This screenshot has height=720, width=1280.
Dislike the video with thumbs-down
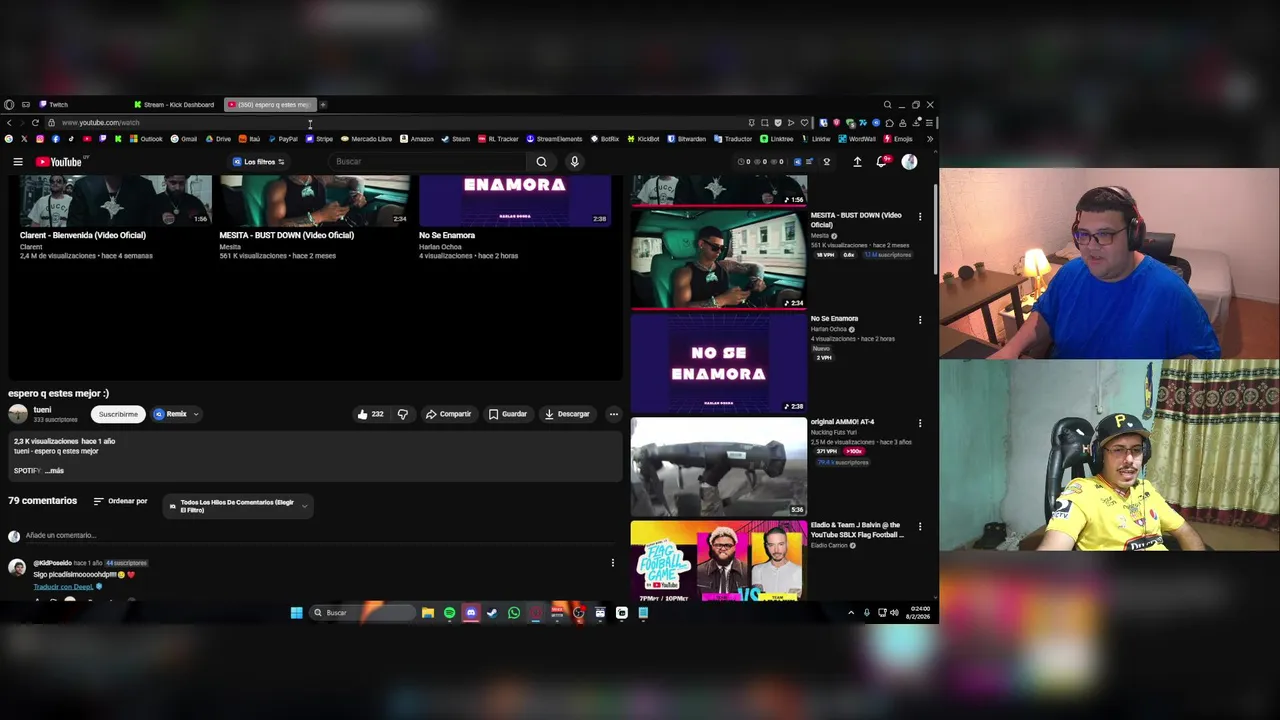pos(402,414)
